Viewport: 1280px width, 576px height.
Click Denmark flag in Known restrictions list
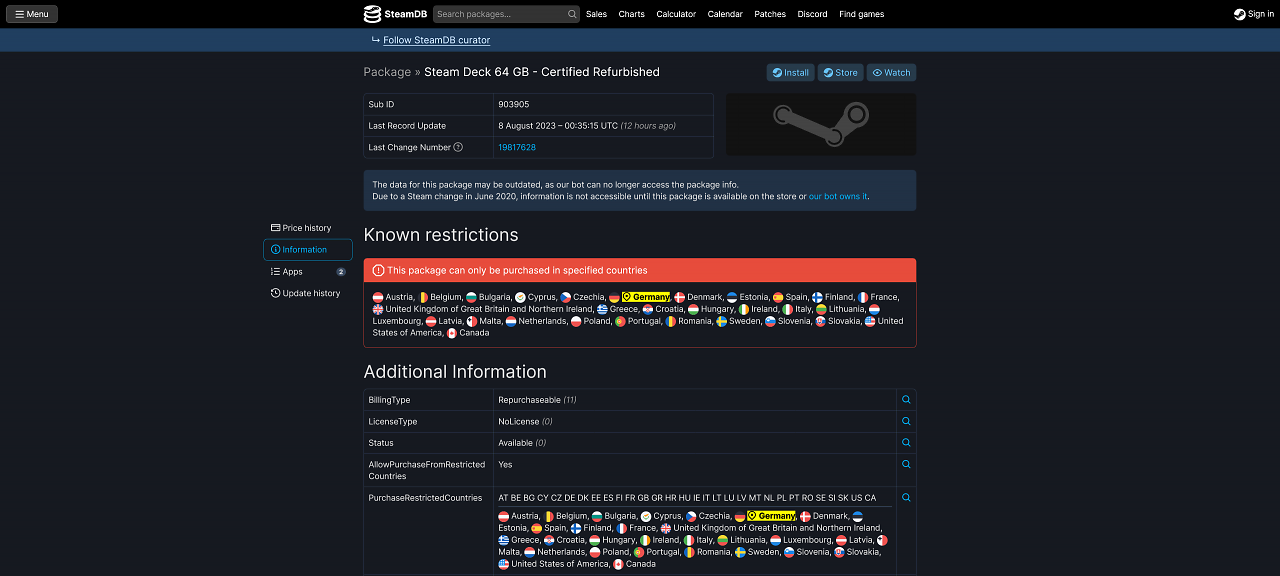click(x=679, y=297)
